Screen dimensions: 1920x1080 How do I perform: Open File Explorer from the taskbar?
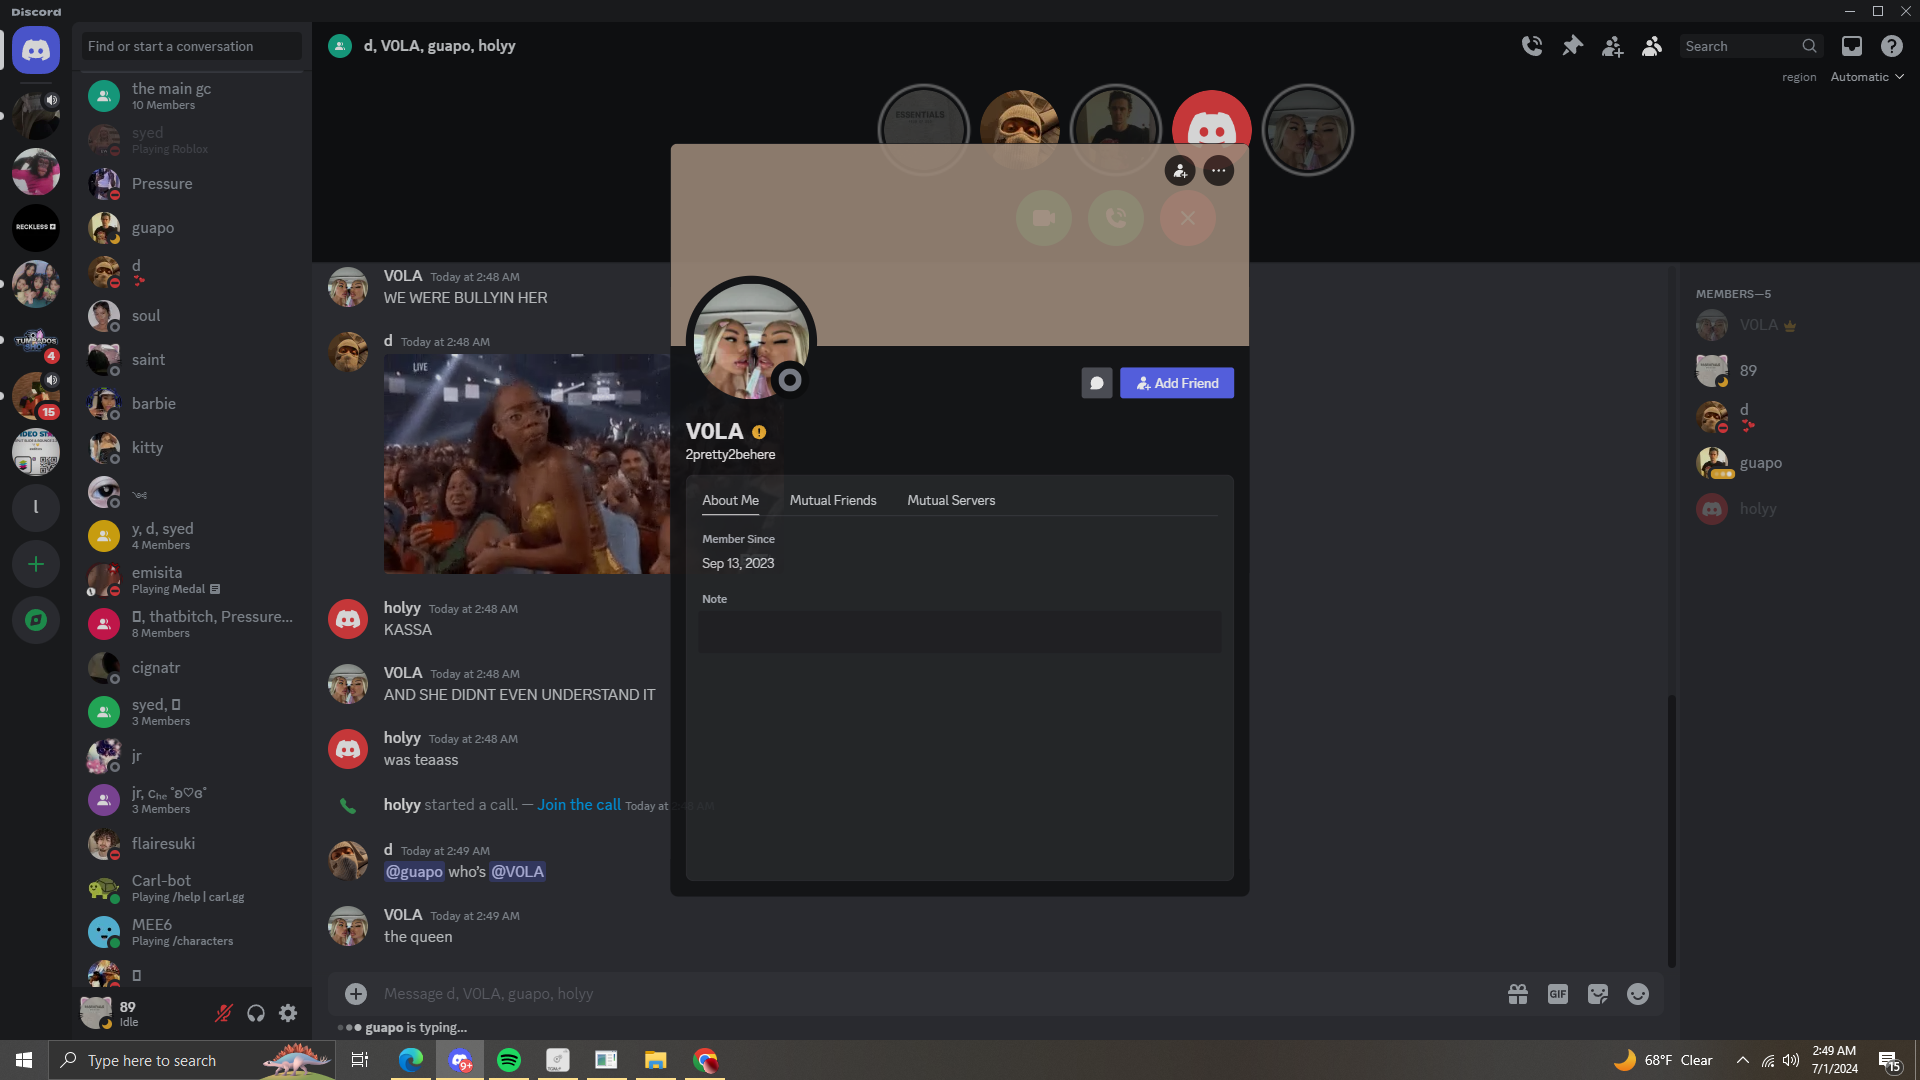656,1060
